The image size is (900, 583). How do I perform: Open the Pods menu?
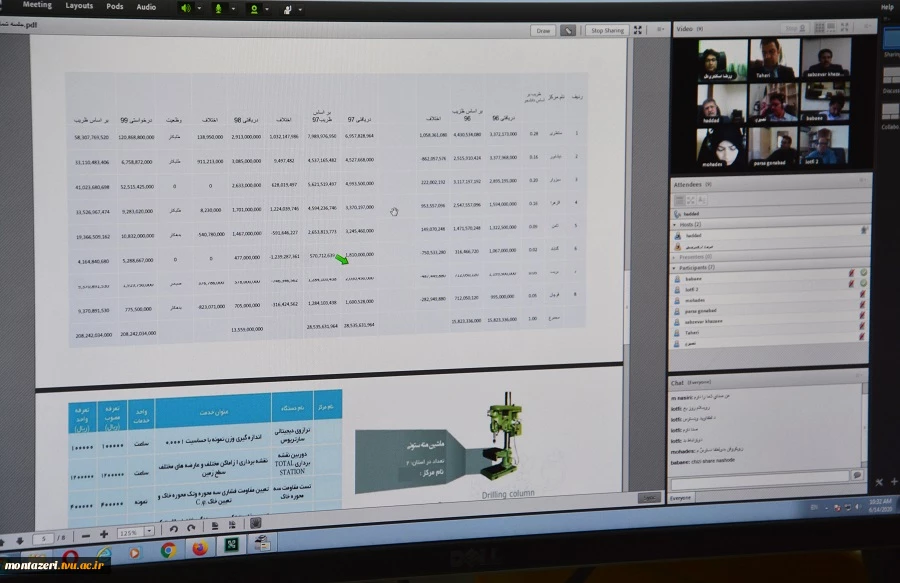(x=114, y=6)
